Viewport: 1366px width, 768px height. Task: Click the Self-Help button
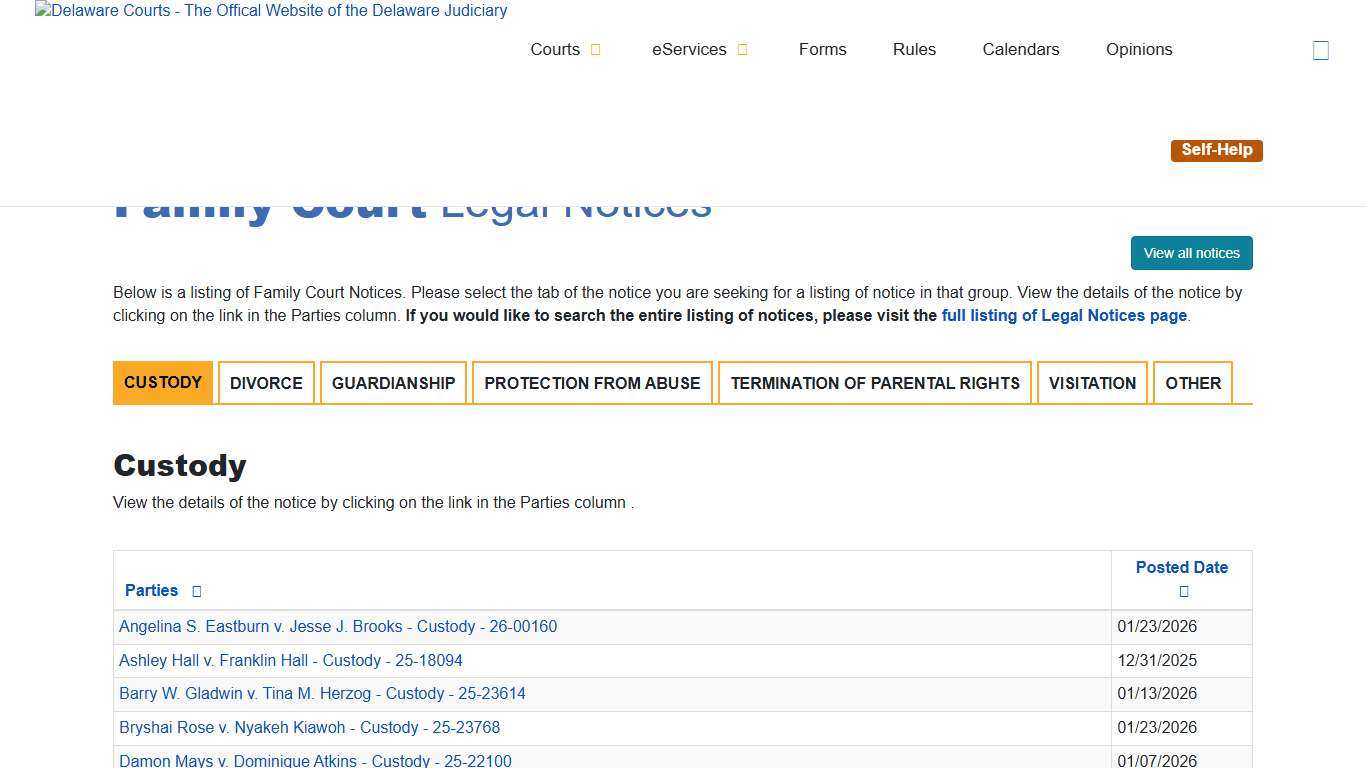(x=1216, y=150)
